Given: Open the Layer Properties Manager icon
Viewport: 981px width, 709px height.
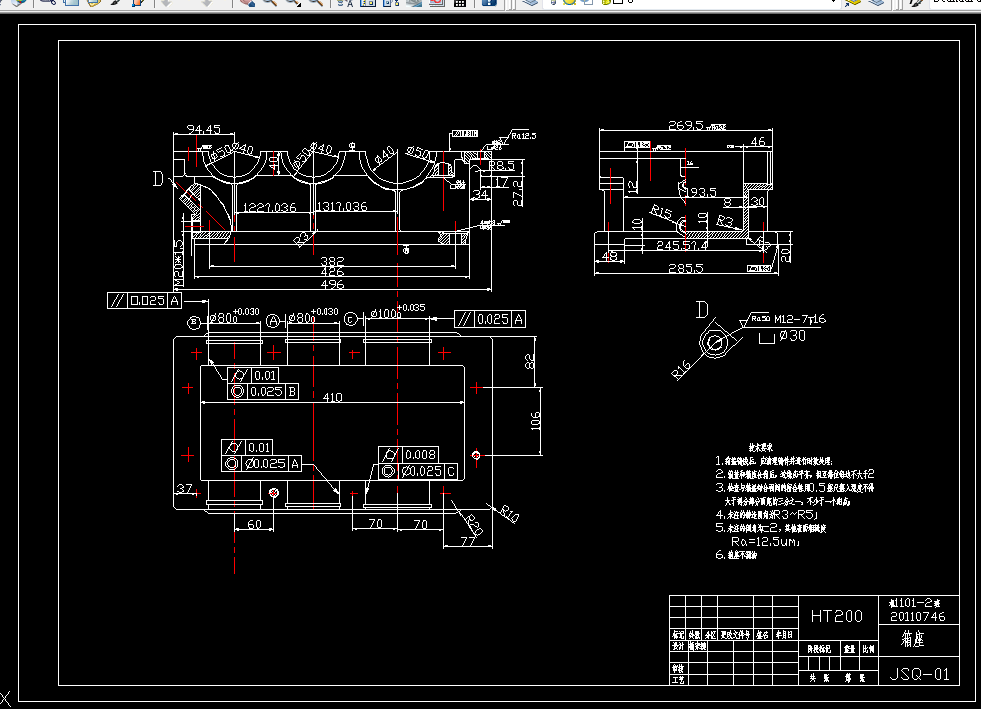Looking at the screenshot, I should (x=531, y=2).
